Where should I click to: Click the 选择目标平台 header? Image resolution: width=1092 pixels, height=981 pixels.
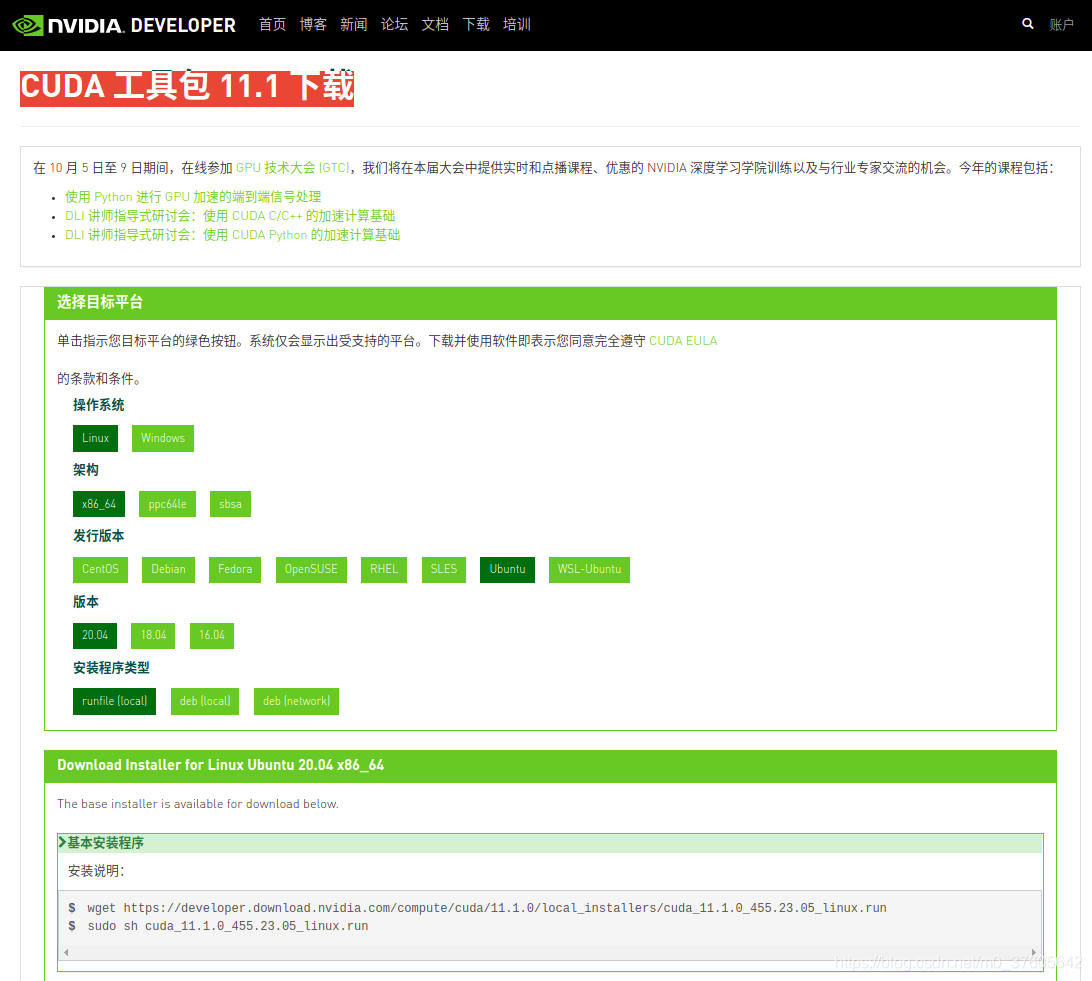(x=550, y=303)
